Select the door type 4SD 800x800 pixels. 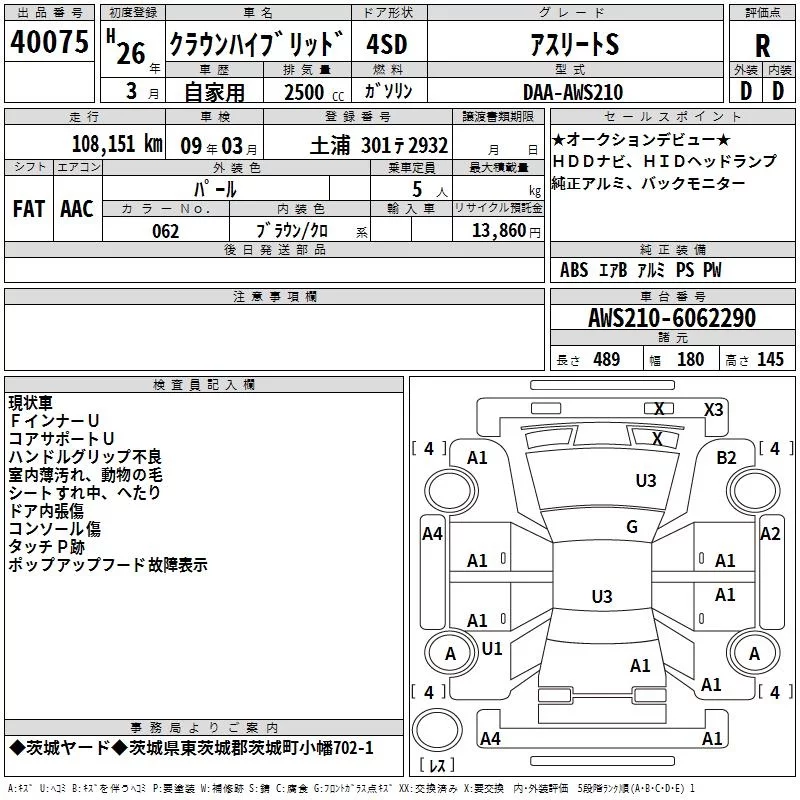pyautogui.click(x=387, y=44)
